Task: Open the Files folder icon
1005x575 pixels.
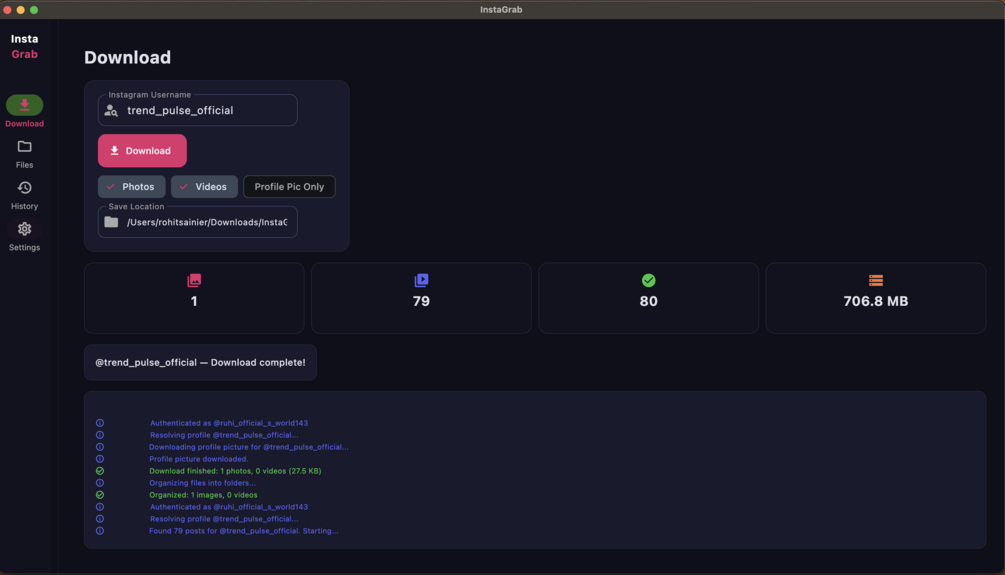Action: coord(24,147)
